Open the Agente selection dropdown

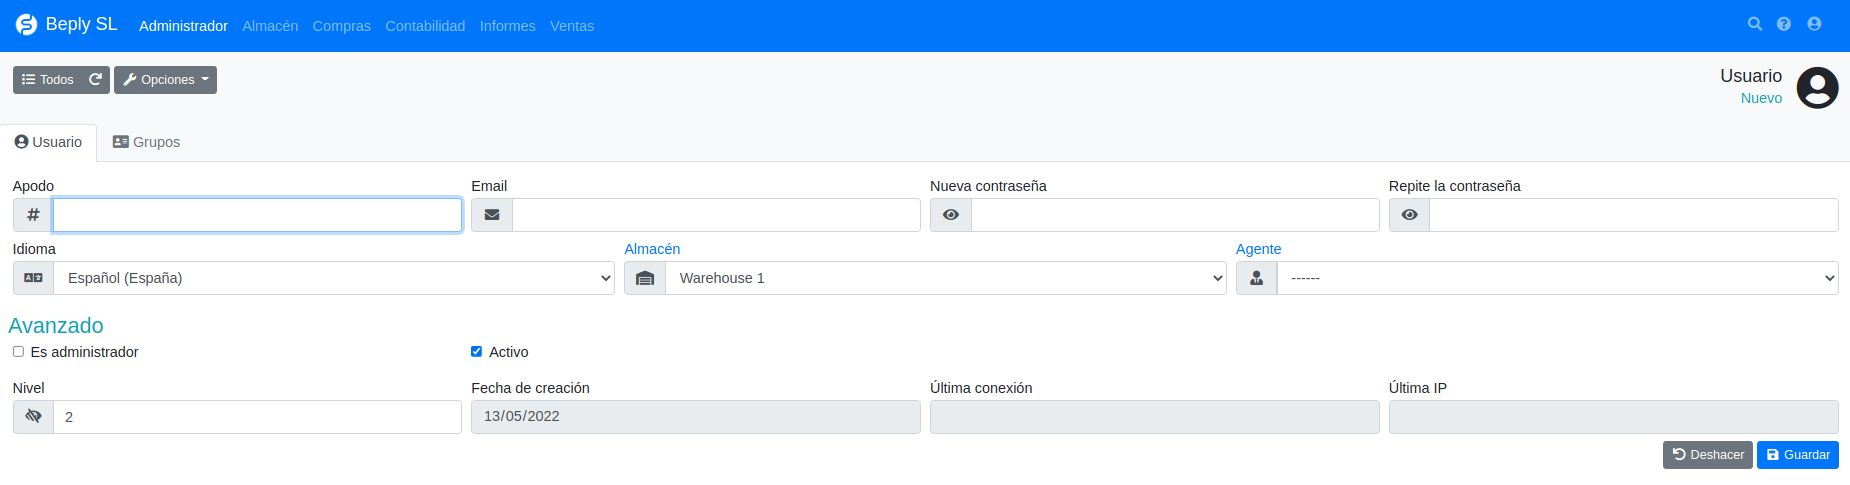tap(1558, 278)
